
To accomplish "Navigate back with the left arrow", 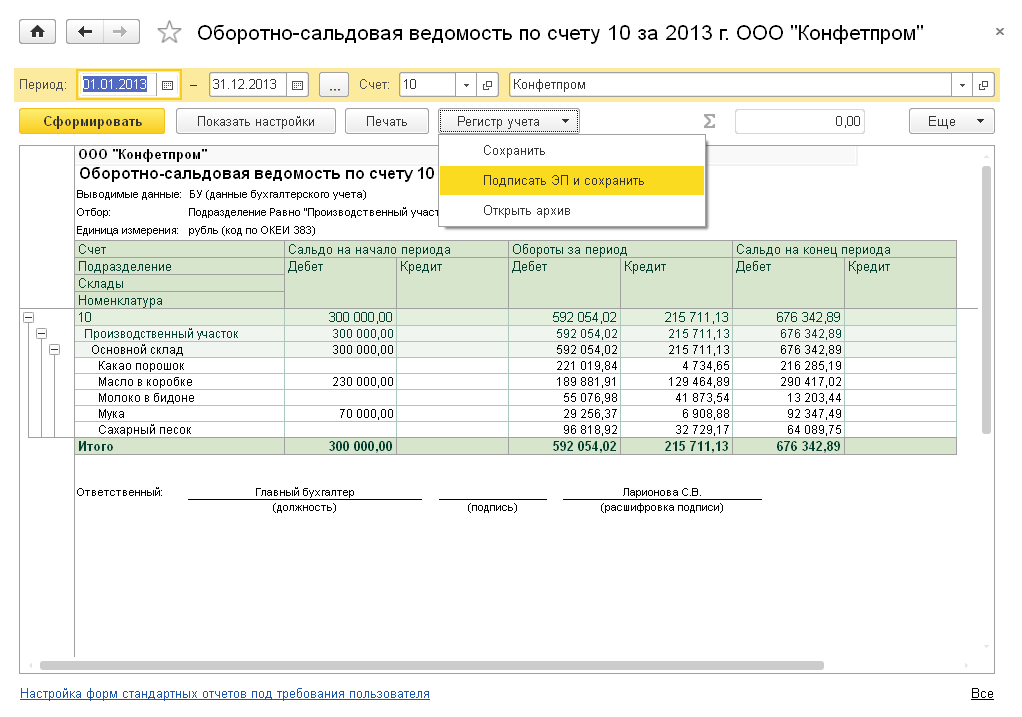I will tap(85, 31).
